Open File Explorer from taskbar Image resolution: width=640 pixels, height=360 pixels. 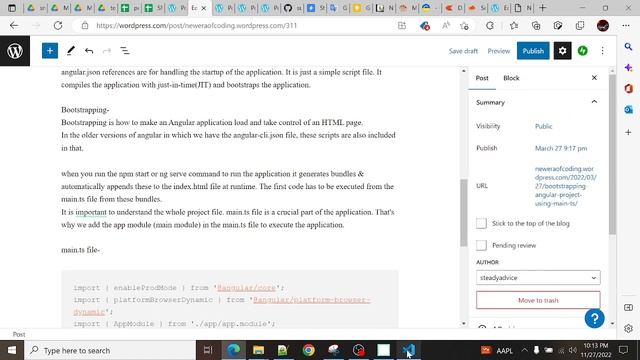tap(258, 350)
